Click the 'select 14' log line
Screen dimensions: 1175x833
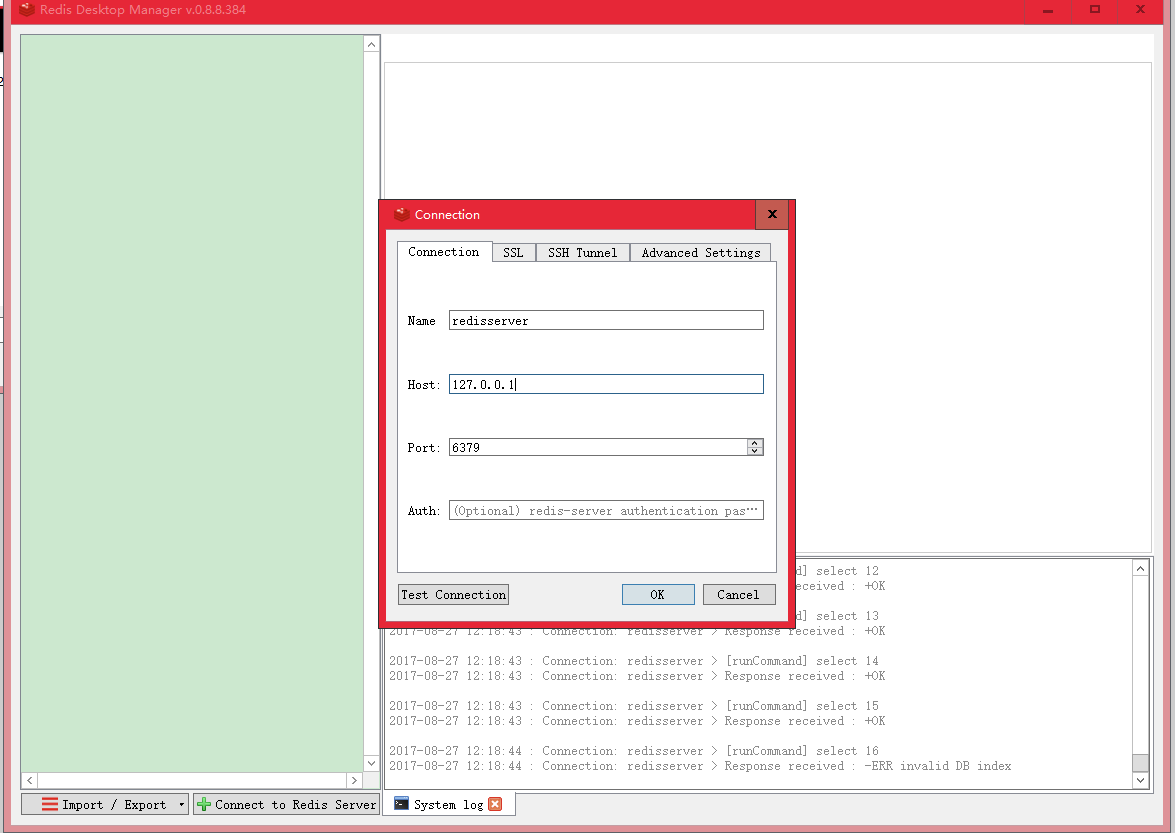click(x=634, y=661)
